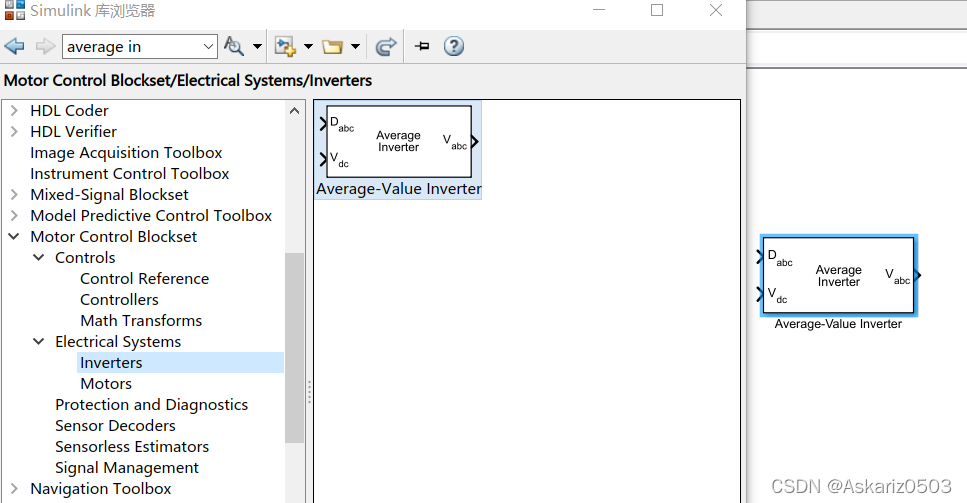Click Electrical Systems tree label
The image size is (967, 503).
click(118, 341)
